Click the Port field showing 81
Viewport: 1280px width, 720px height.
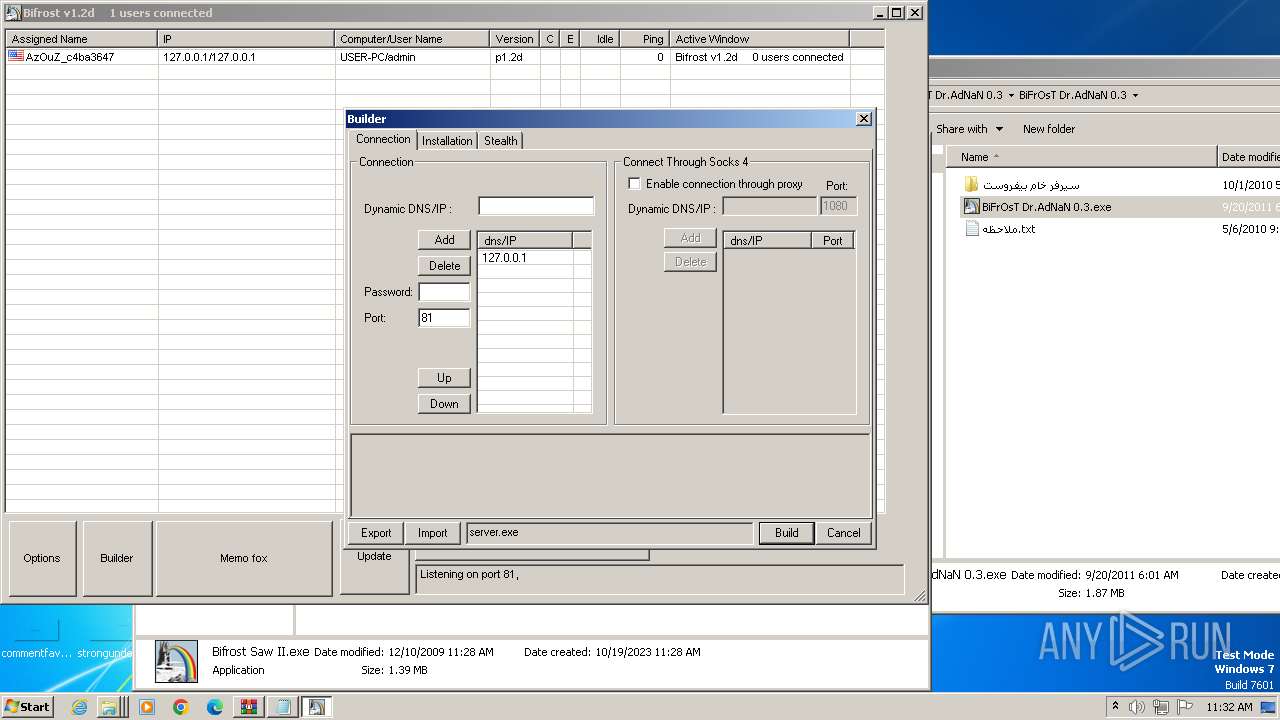(444, 318)
